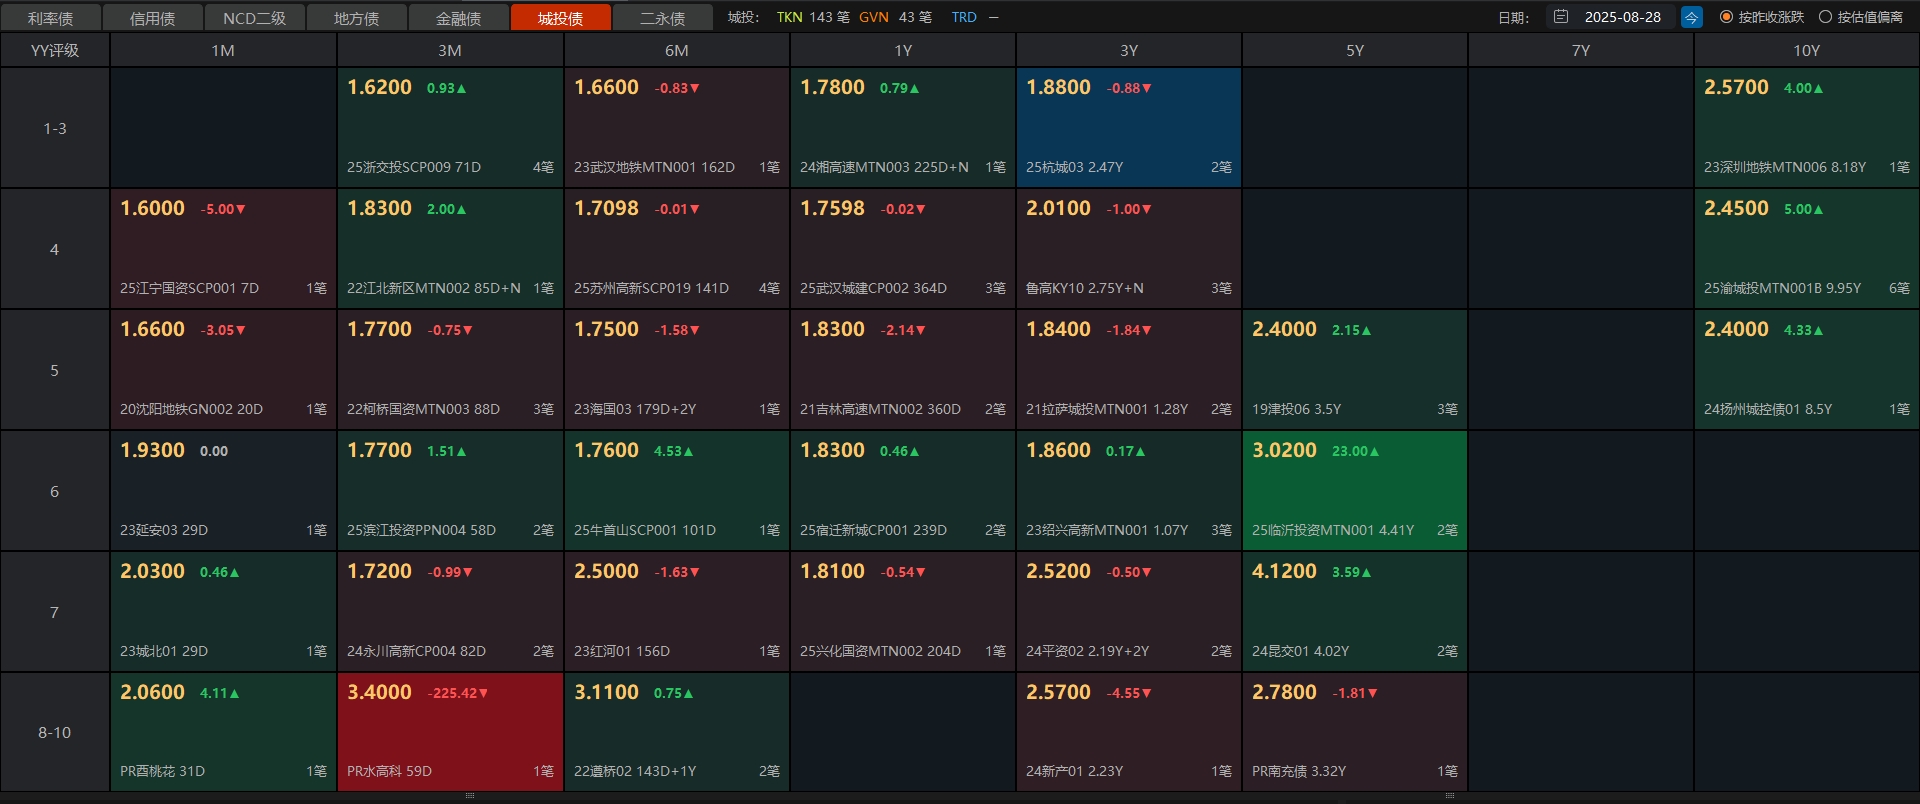Open the 25苏州高新SCP019 141D cell
The height and width of the screenshot is (804, 1920).
point(676,249)
